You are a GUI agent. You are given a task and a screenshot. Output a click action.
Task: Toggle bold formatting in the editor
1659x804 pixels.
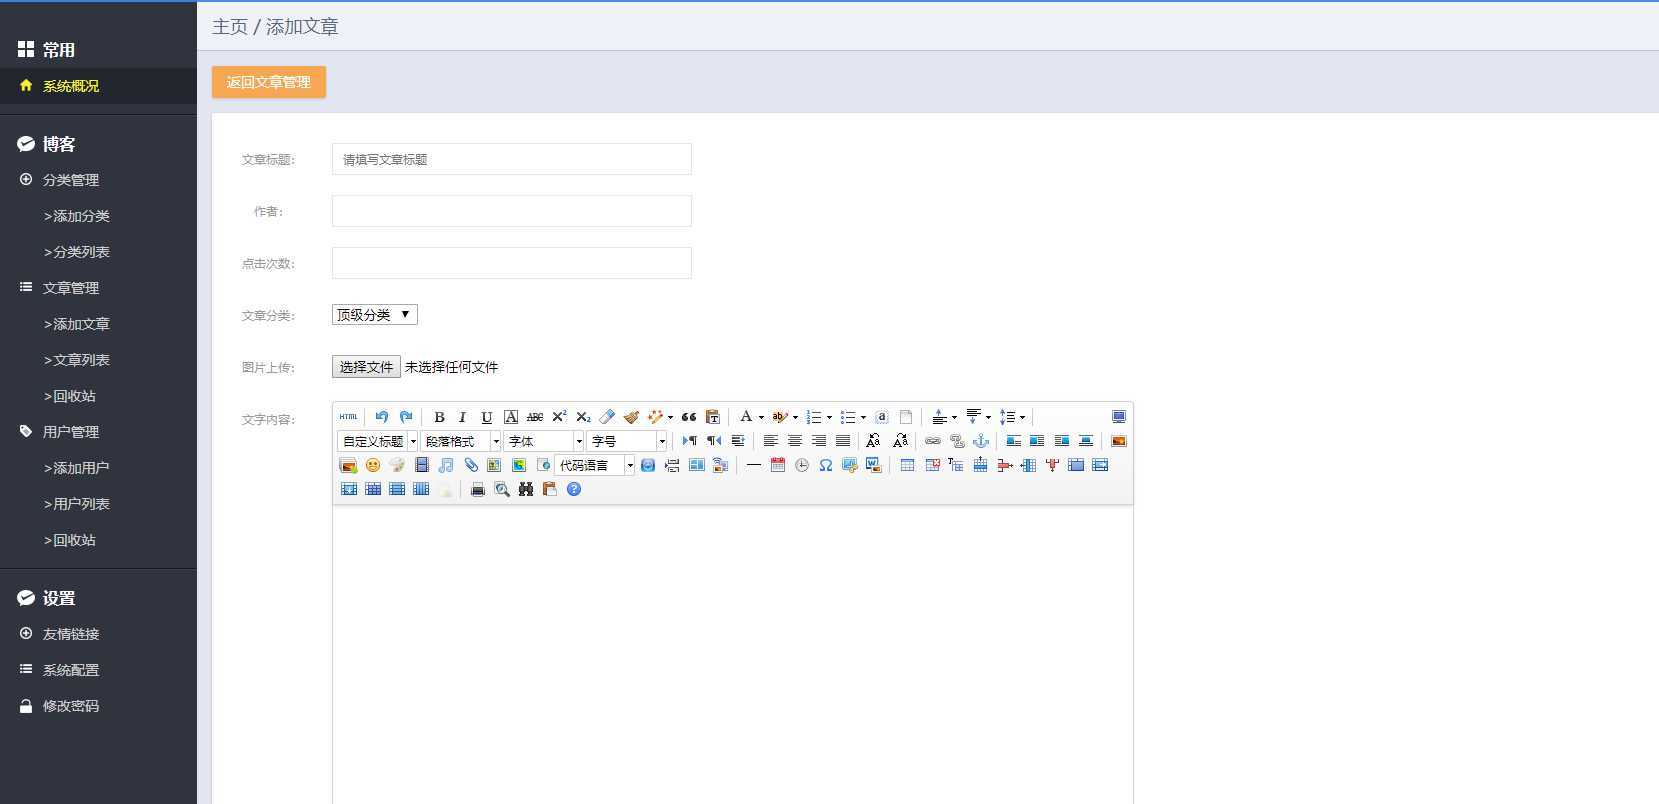tap(439, 417)
